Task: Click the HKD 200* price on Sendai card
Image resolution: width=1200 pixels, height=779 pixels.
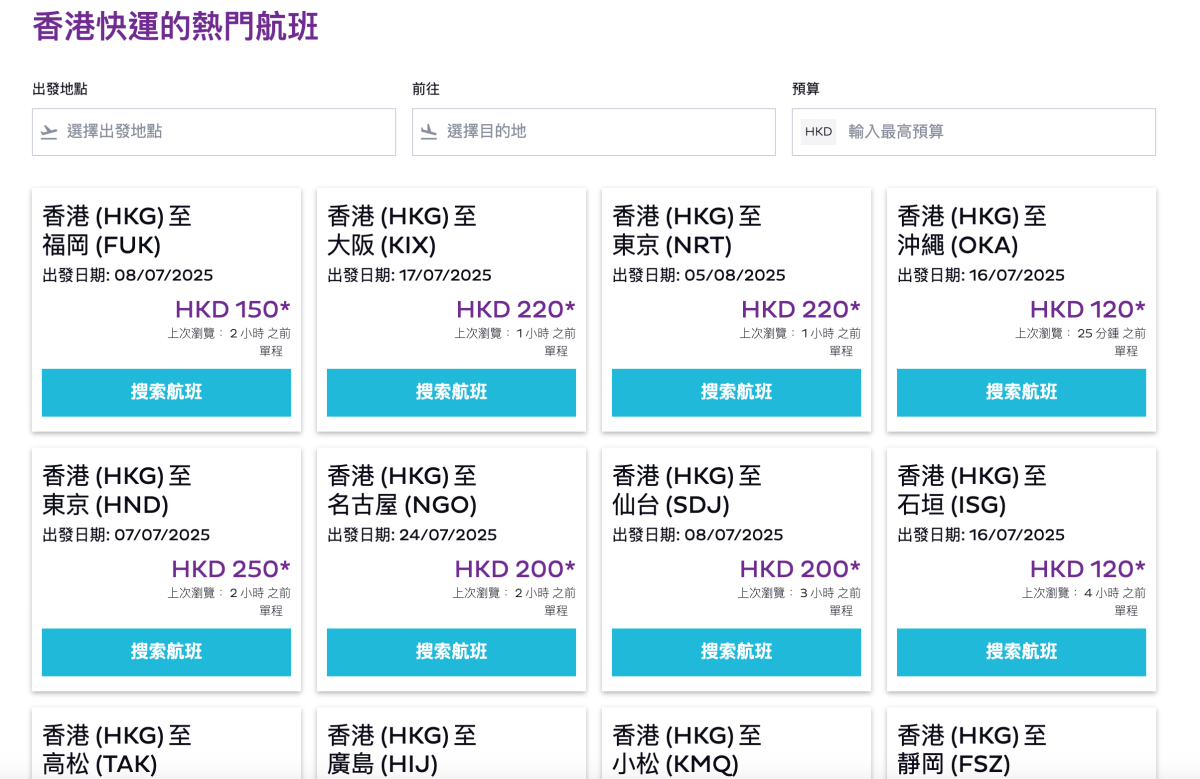Action: point(800,569)
